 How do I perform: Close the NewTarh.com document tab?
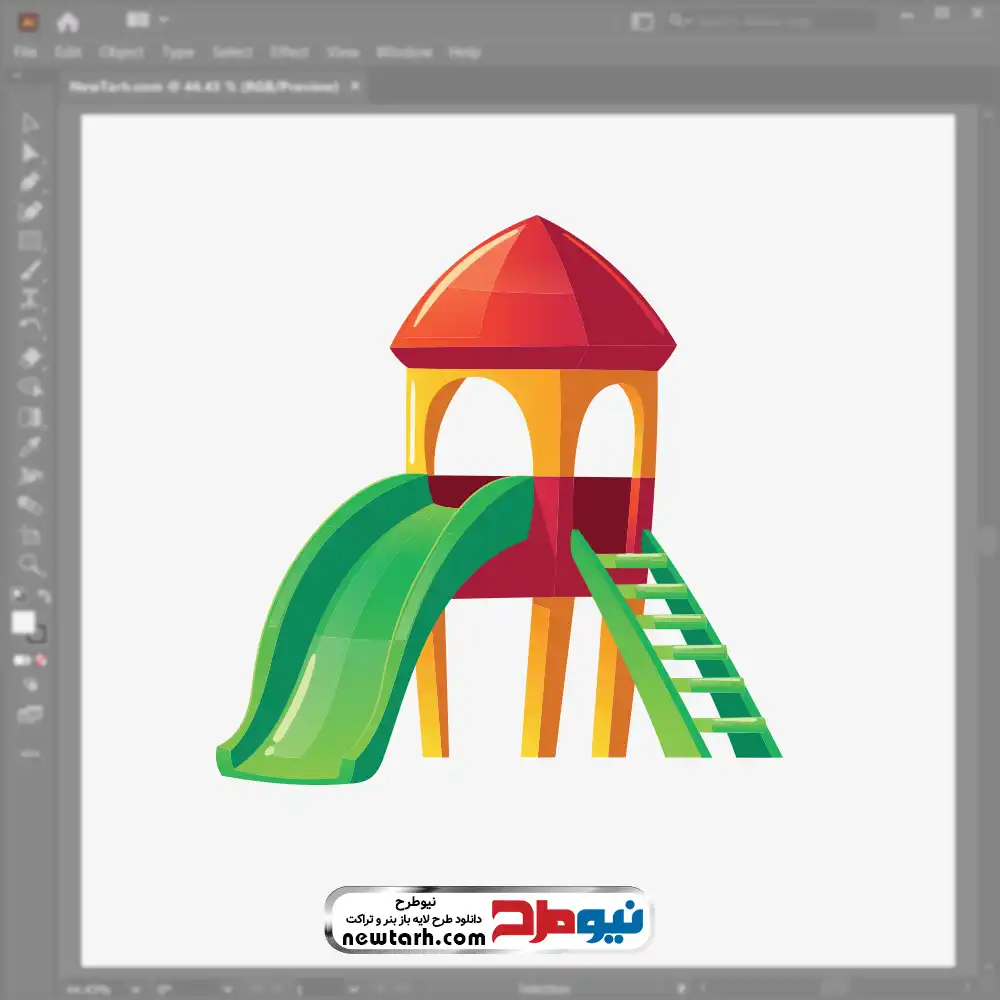pyautogui.click(x=354, y=87)
